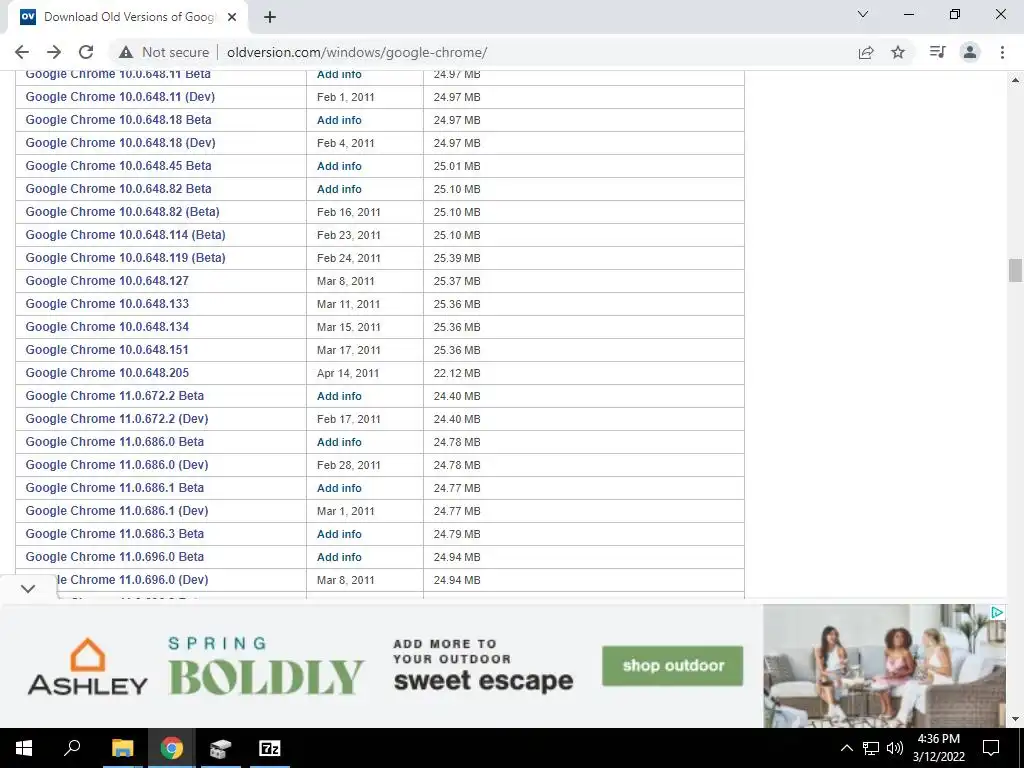Click the shop outdoor ad button
Screen dimensions: 1024x768
point(673,665)
